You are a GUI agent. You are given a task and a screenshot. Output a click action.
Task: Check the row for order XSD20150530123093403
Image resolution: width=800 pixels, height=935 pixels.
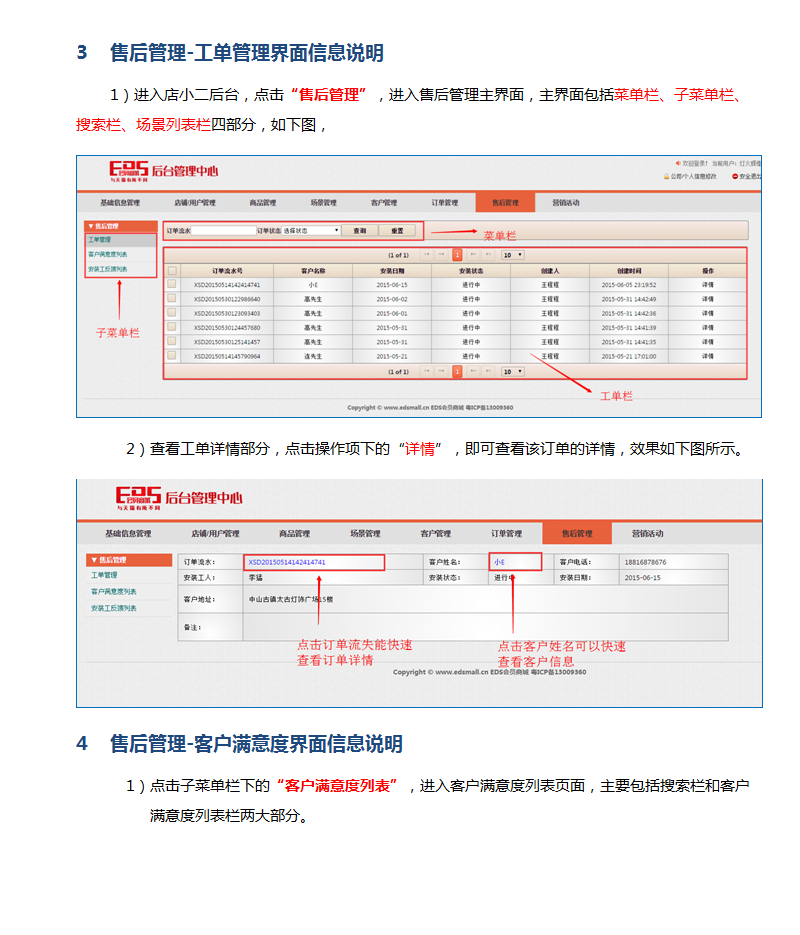(x=172, y=312)
